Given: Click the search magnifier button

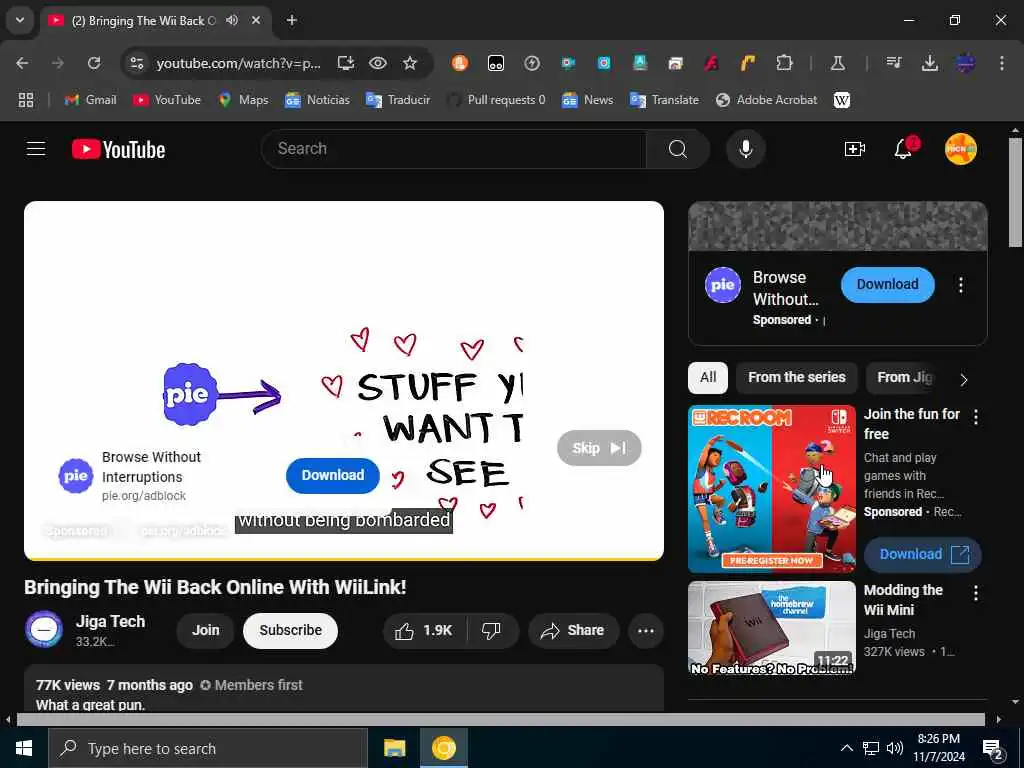Looking at the screenshot, I should click(x=677, y=149).
